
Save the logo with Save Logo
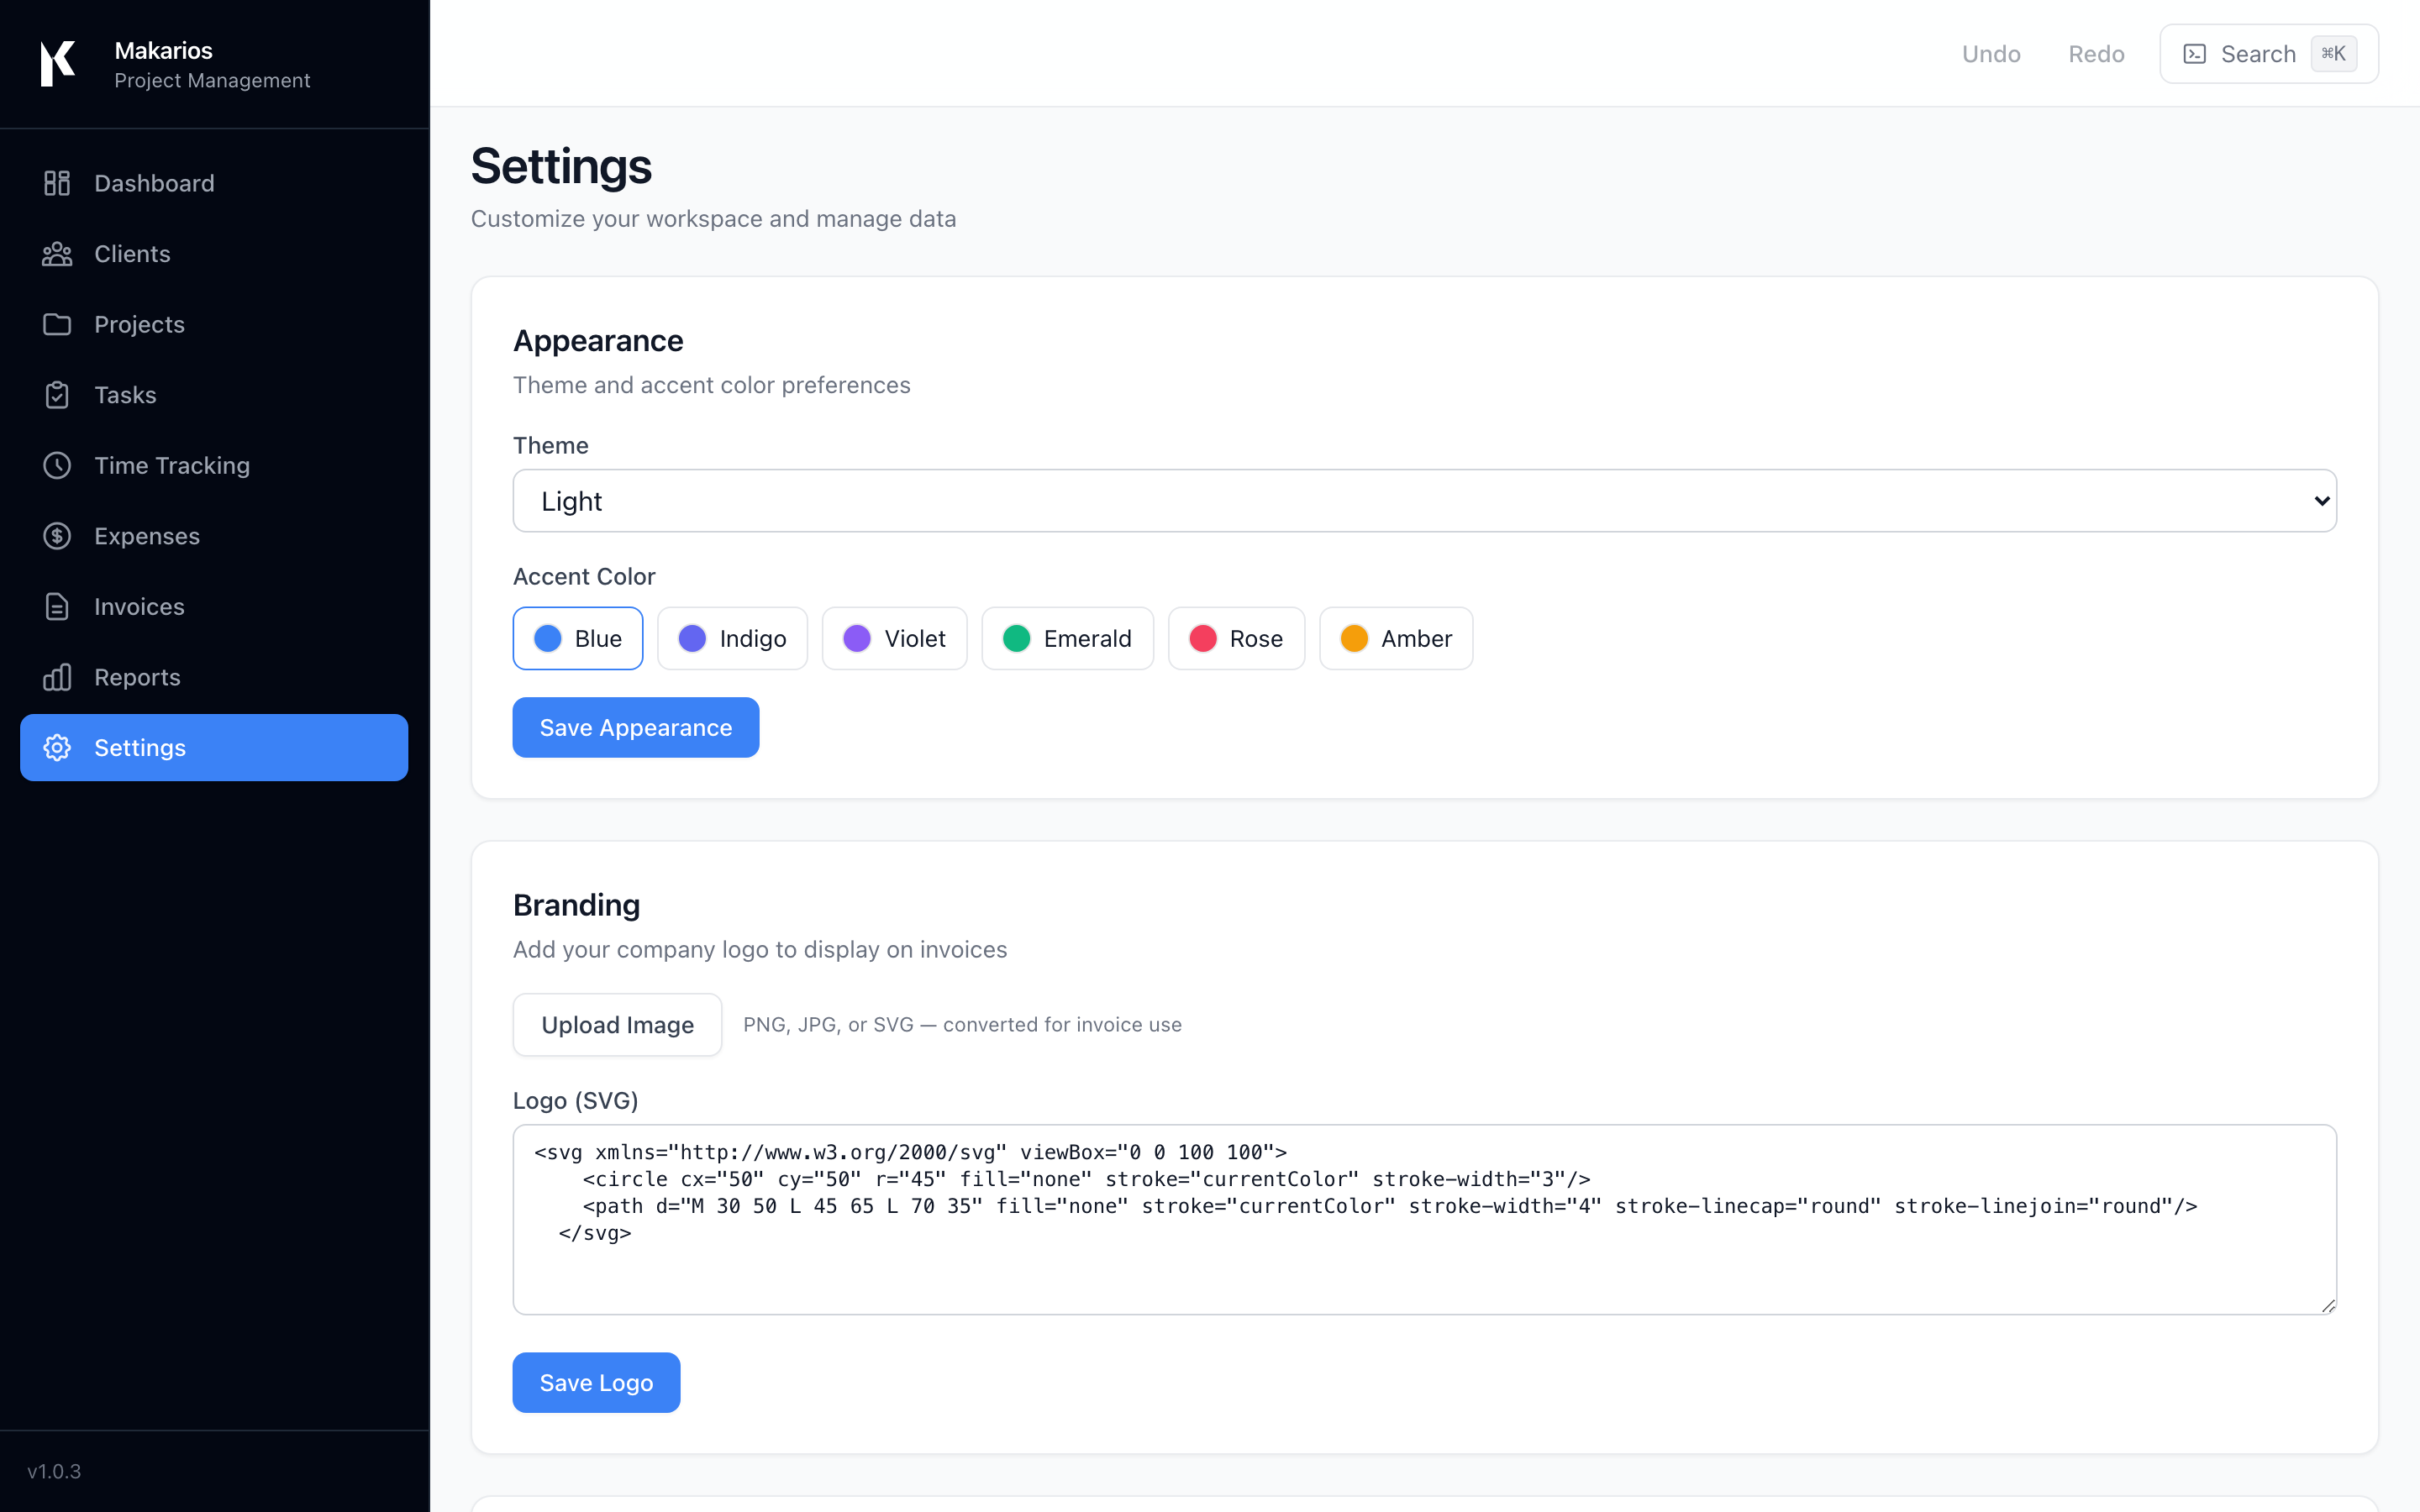pyautogui.click(x=596, y=1382)
